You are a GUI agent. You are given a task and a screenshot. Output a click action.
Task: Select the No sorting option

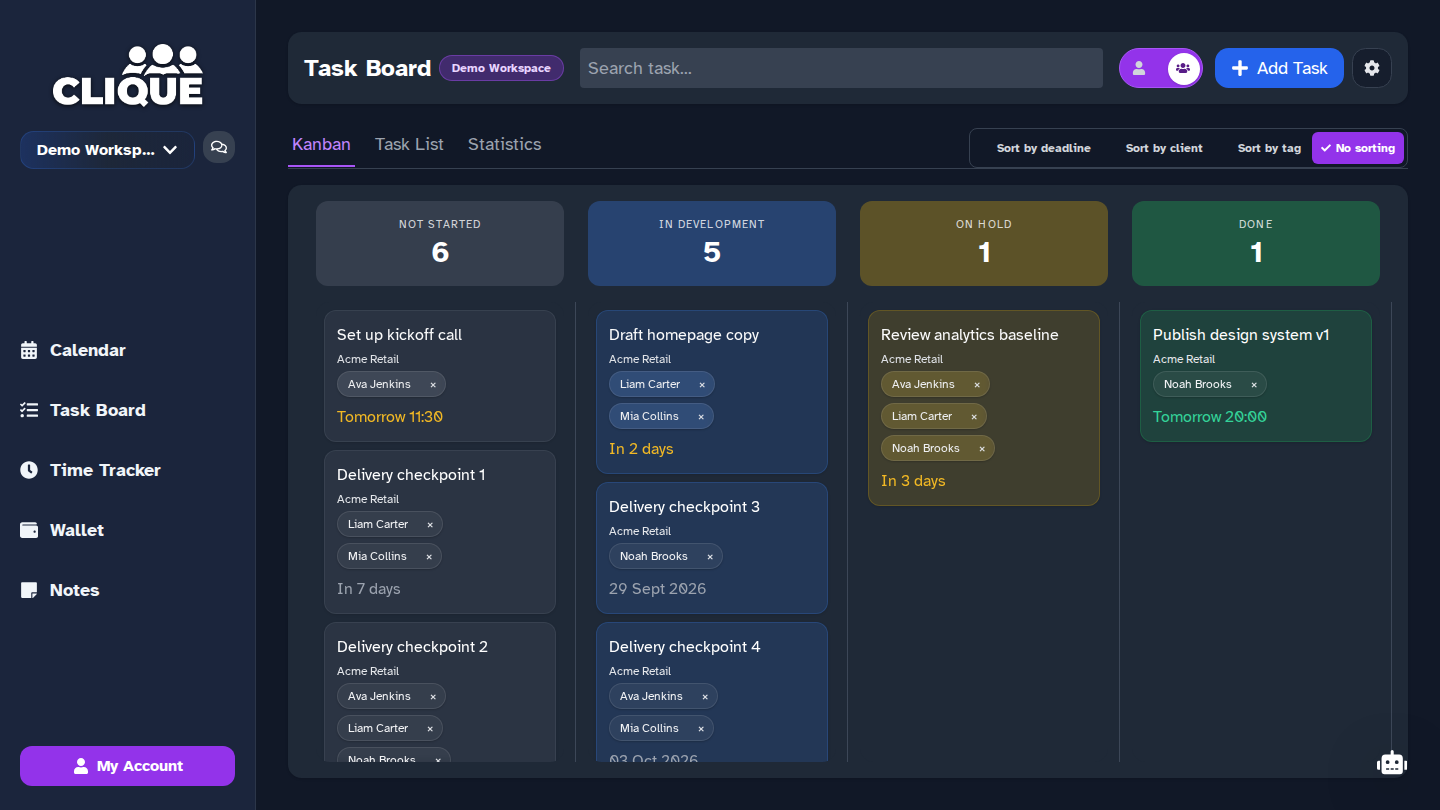tap(1358, 148)
